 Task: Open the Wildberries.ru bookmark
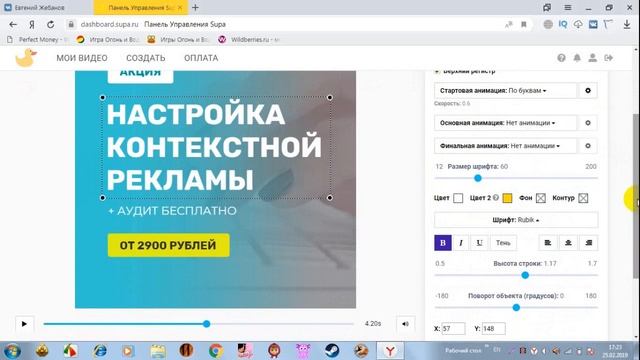coord(249,40)
